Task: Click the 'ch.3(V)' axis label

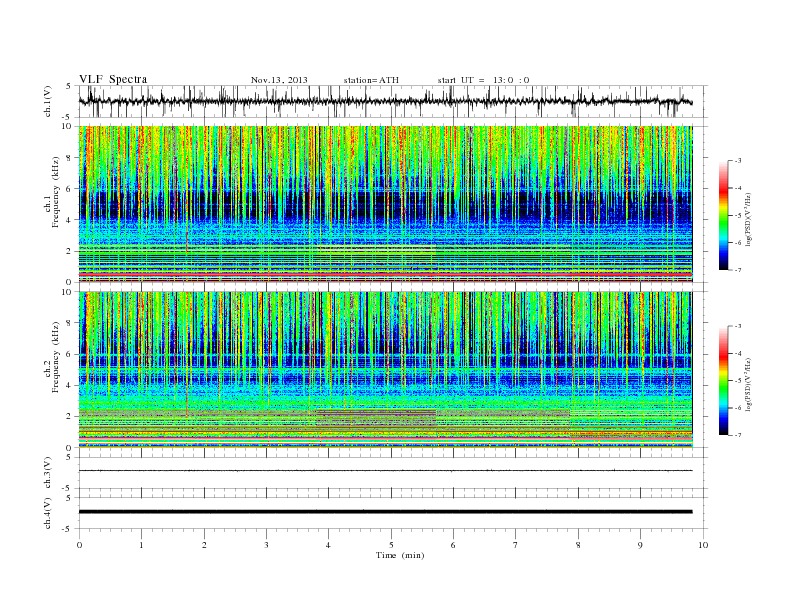Action: [x=48, y=473]
